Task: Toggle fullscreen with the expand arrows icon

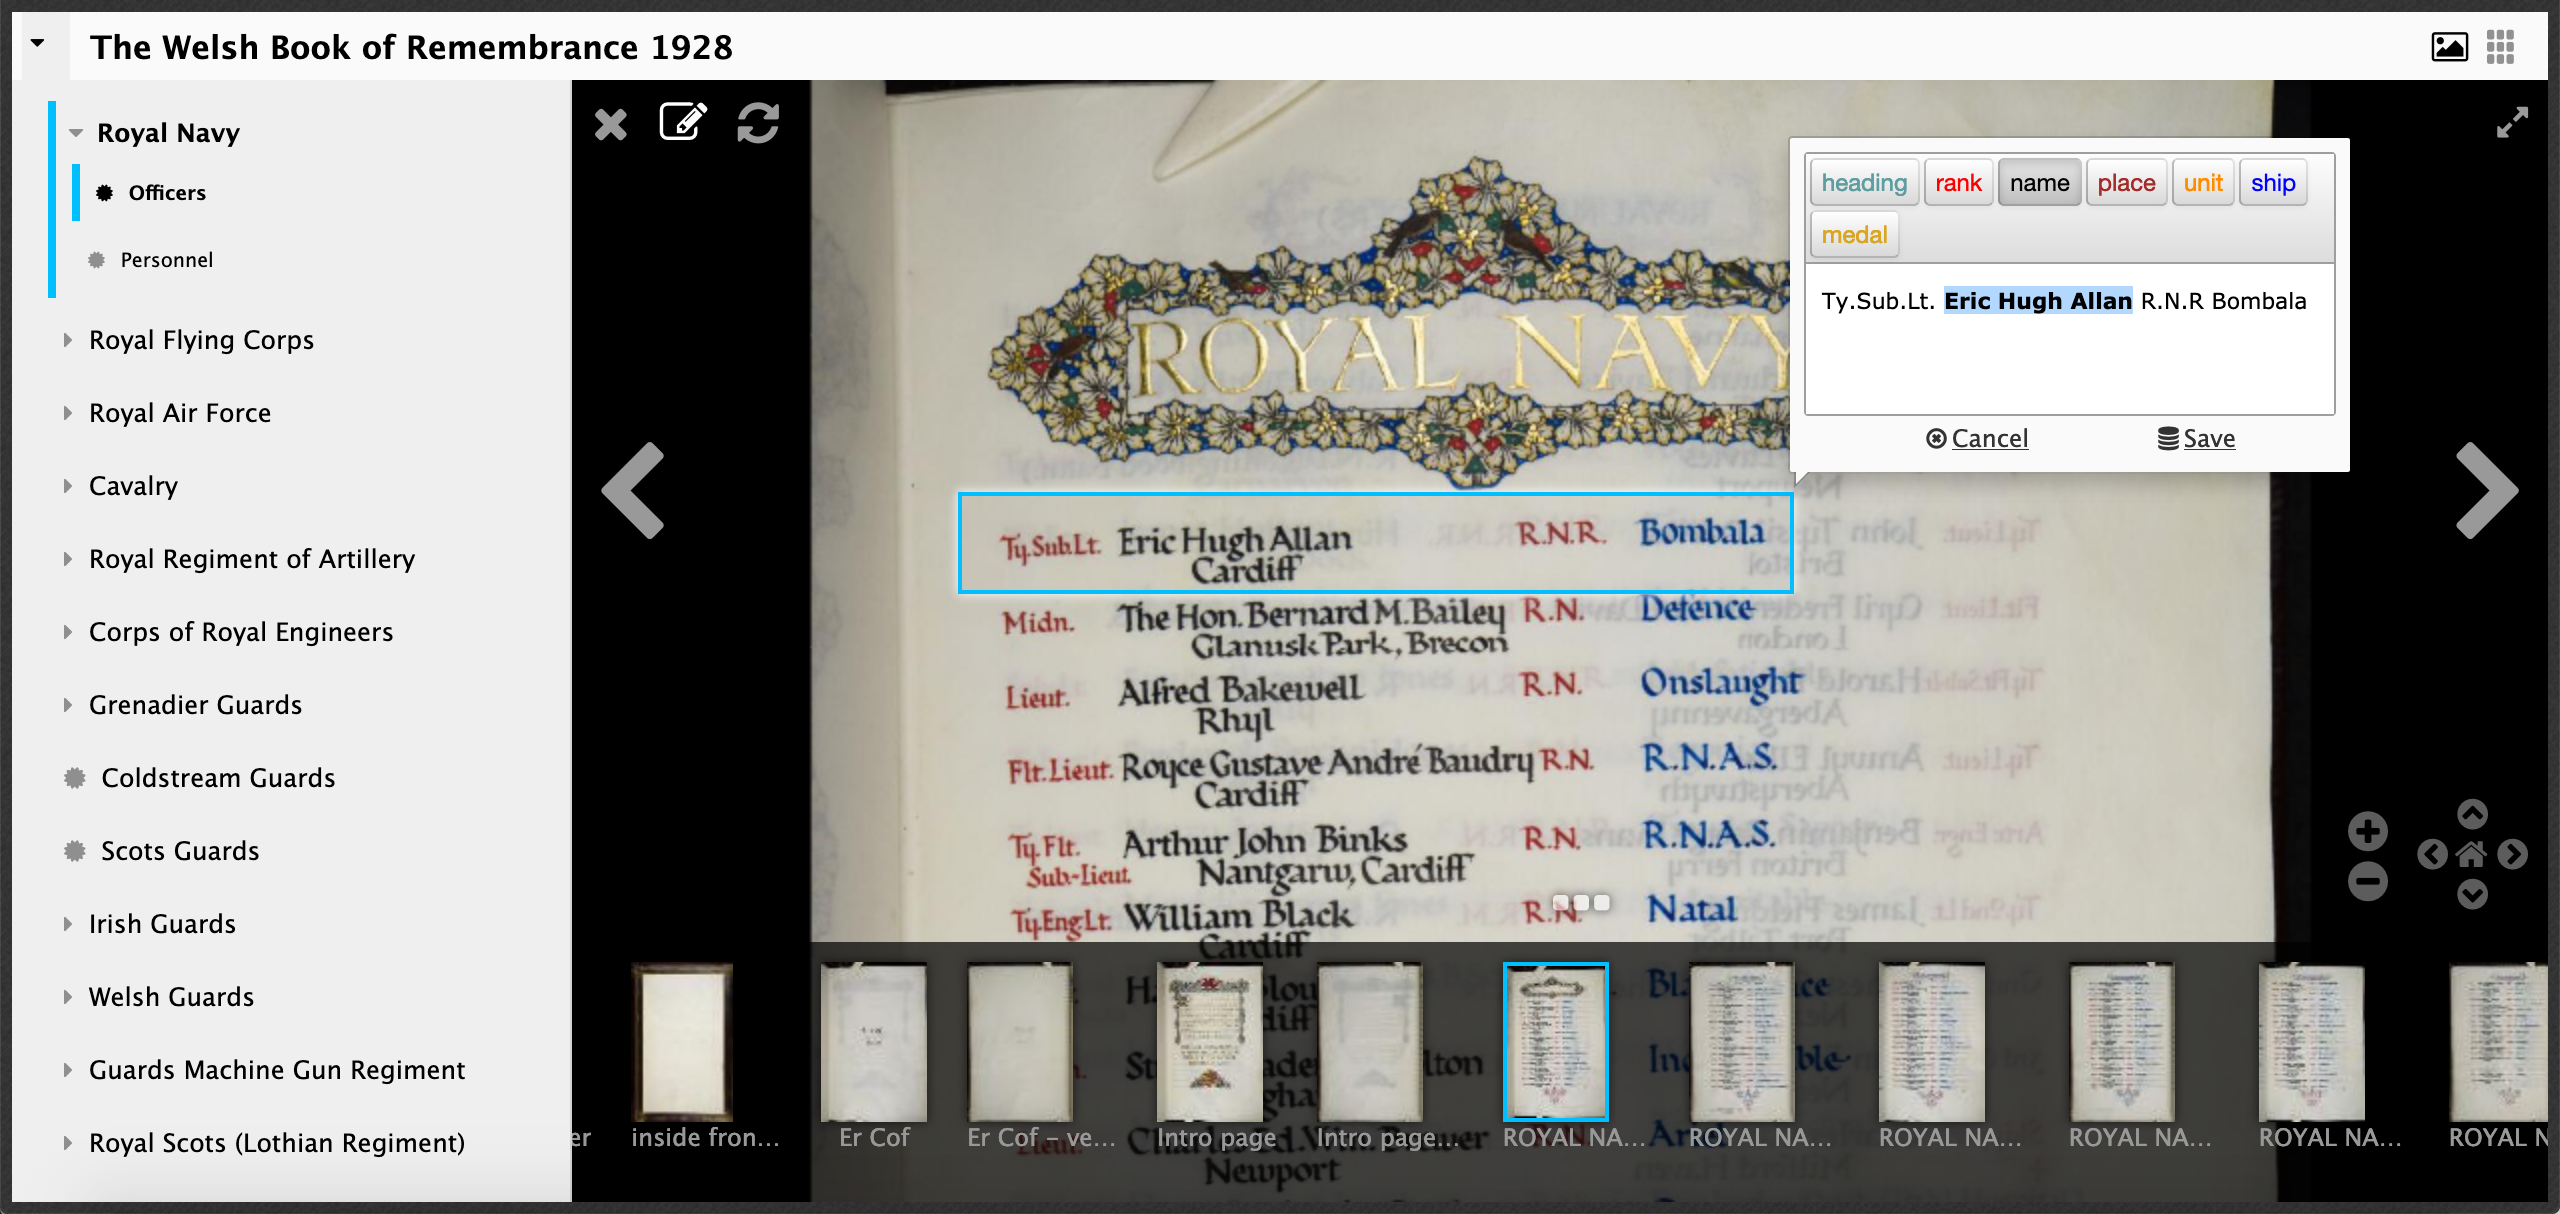Action: tap(2512, 123)
